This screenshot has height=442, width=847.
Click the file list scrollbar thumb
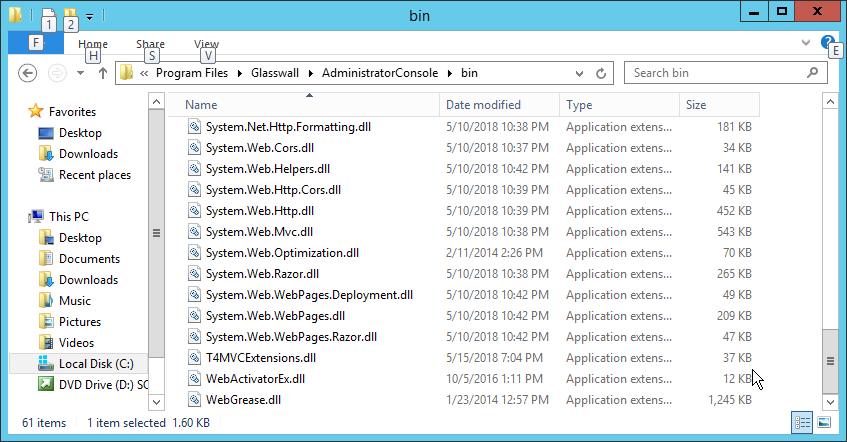tap(828, 359)
